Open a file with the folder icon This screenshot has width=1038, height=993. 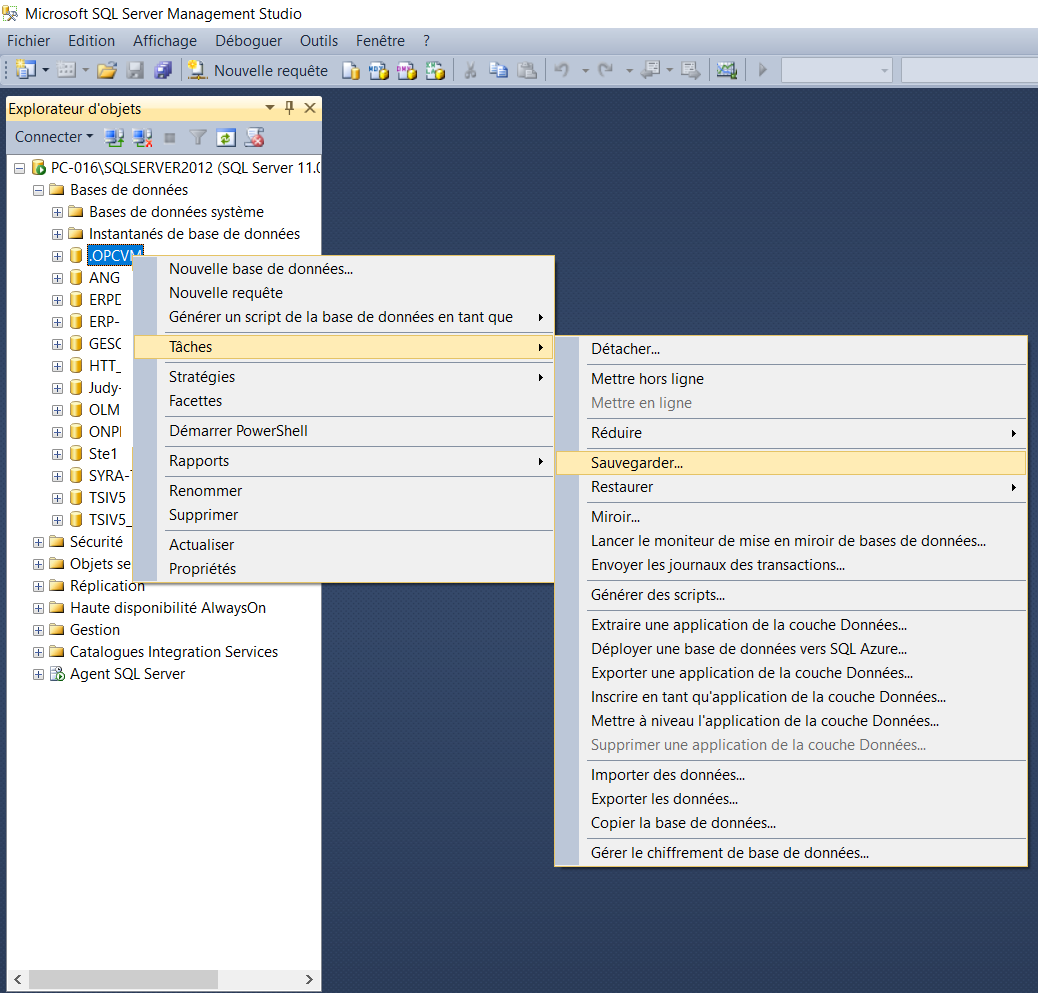(x=107, y=70)
